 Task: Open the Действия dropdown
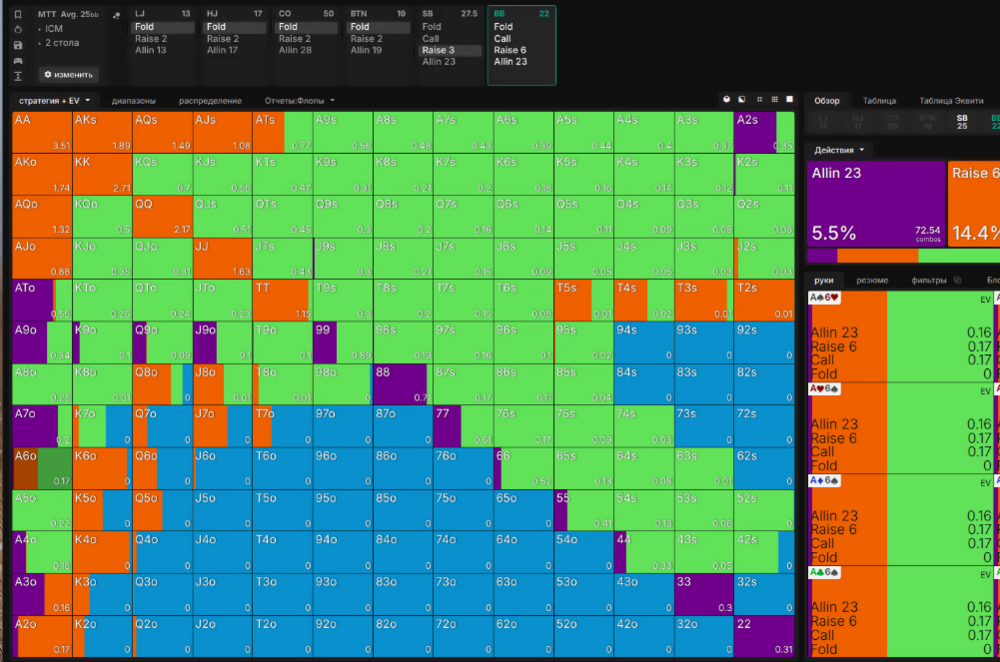(838, 150)
